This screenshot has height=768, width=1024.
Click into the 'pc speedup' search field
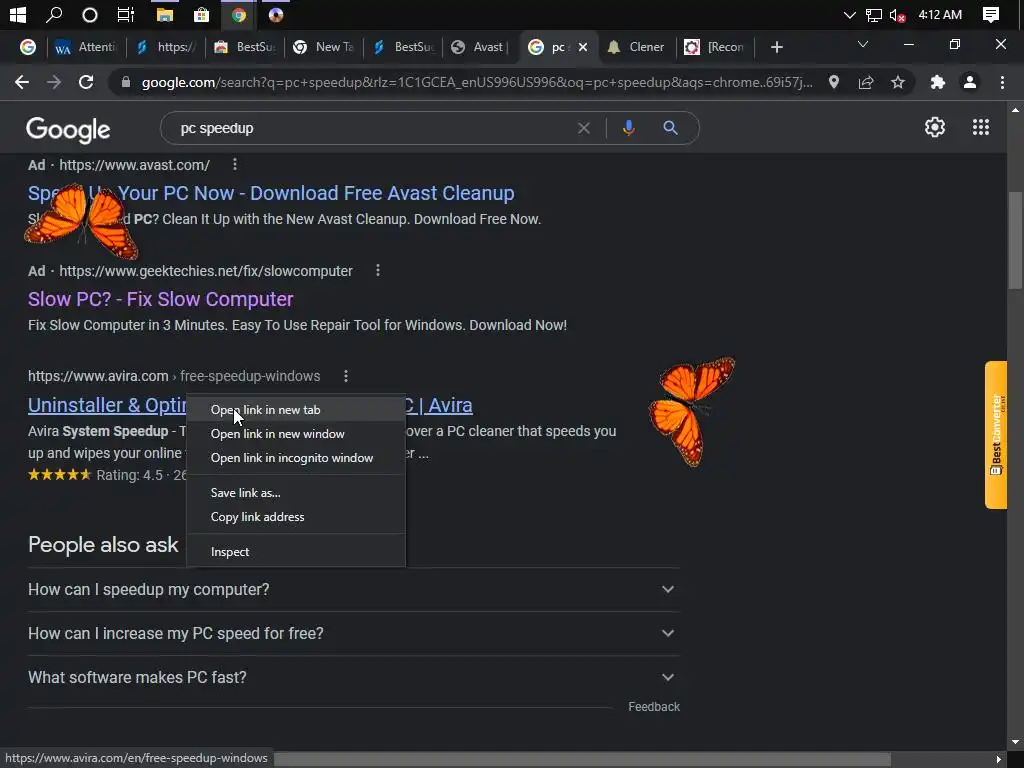point(372,128)
